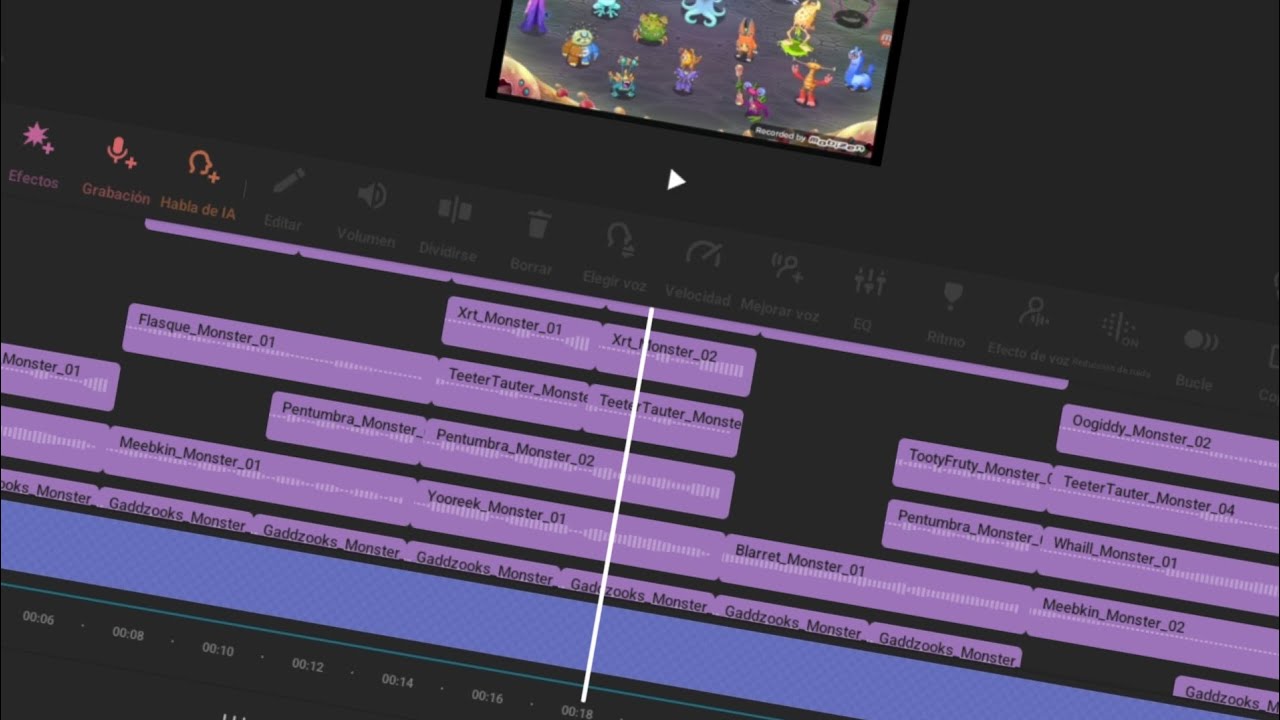Click the Borrar trash icon
The image size is (1280, 720).
point(538,224)
